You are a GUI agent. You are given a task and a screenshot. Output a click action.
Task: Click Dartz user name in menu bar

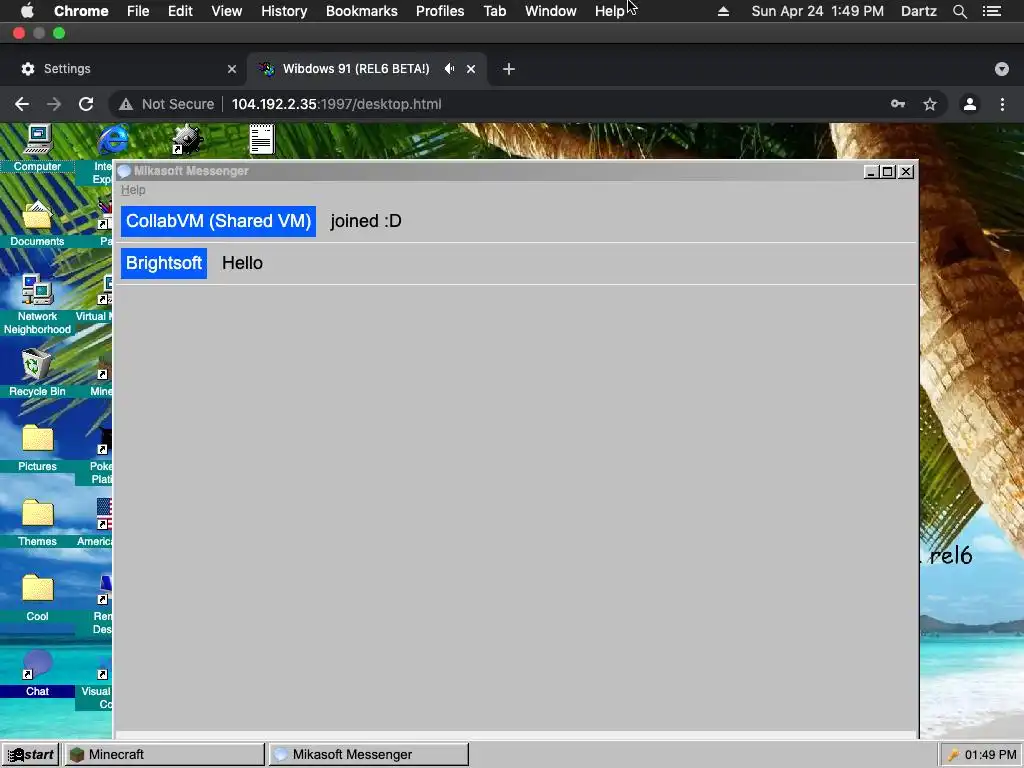point(918,11)
